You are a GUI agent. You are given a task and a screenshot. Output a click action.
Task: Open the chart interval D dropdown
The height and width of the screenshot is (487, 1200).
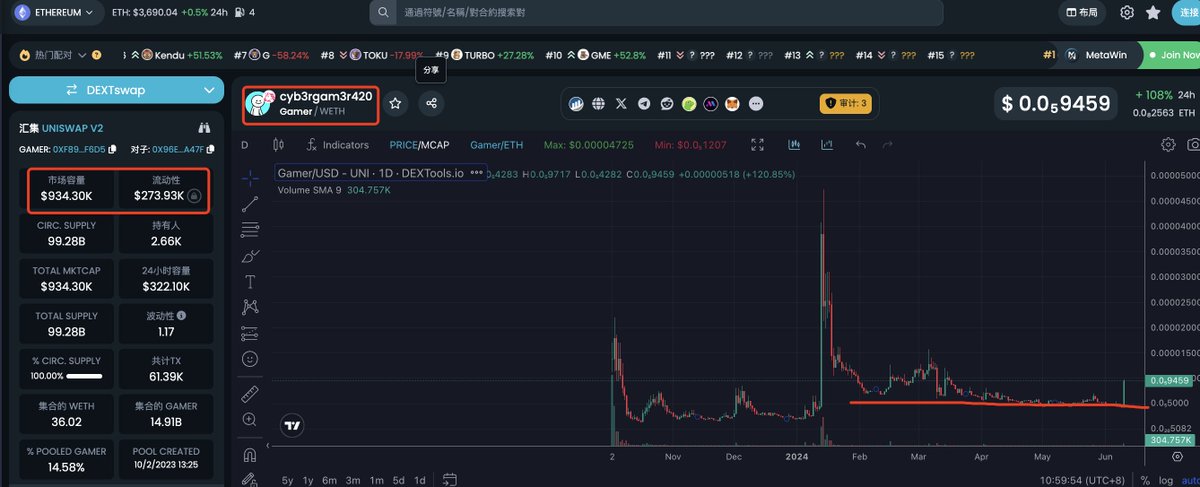[245, 145]
